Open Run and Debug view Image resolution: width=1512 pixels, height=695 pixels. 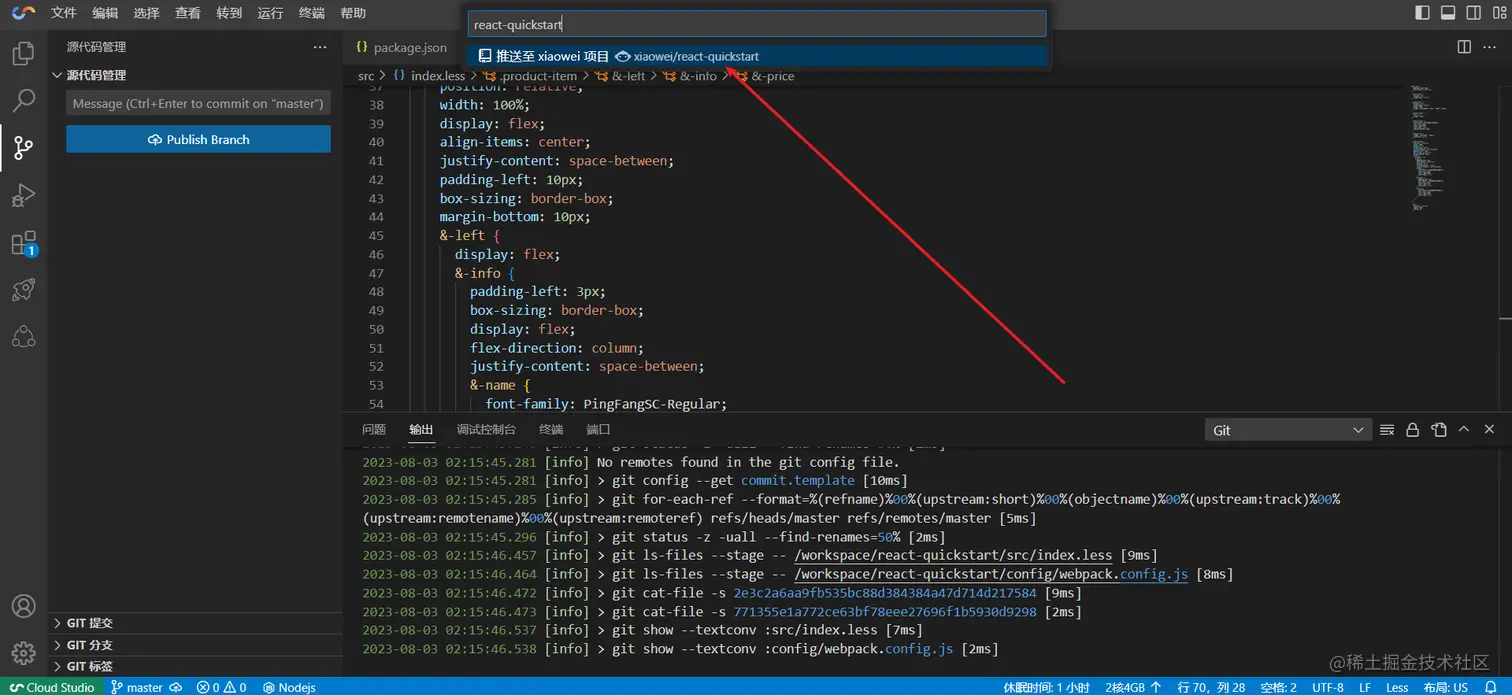coord(23,195)
